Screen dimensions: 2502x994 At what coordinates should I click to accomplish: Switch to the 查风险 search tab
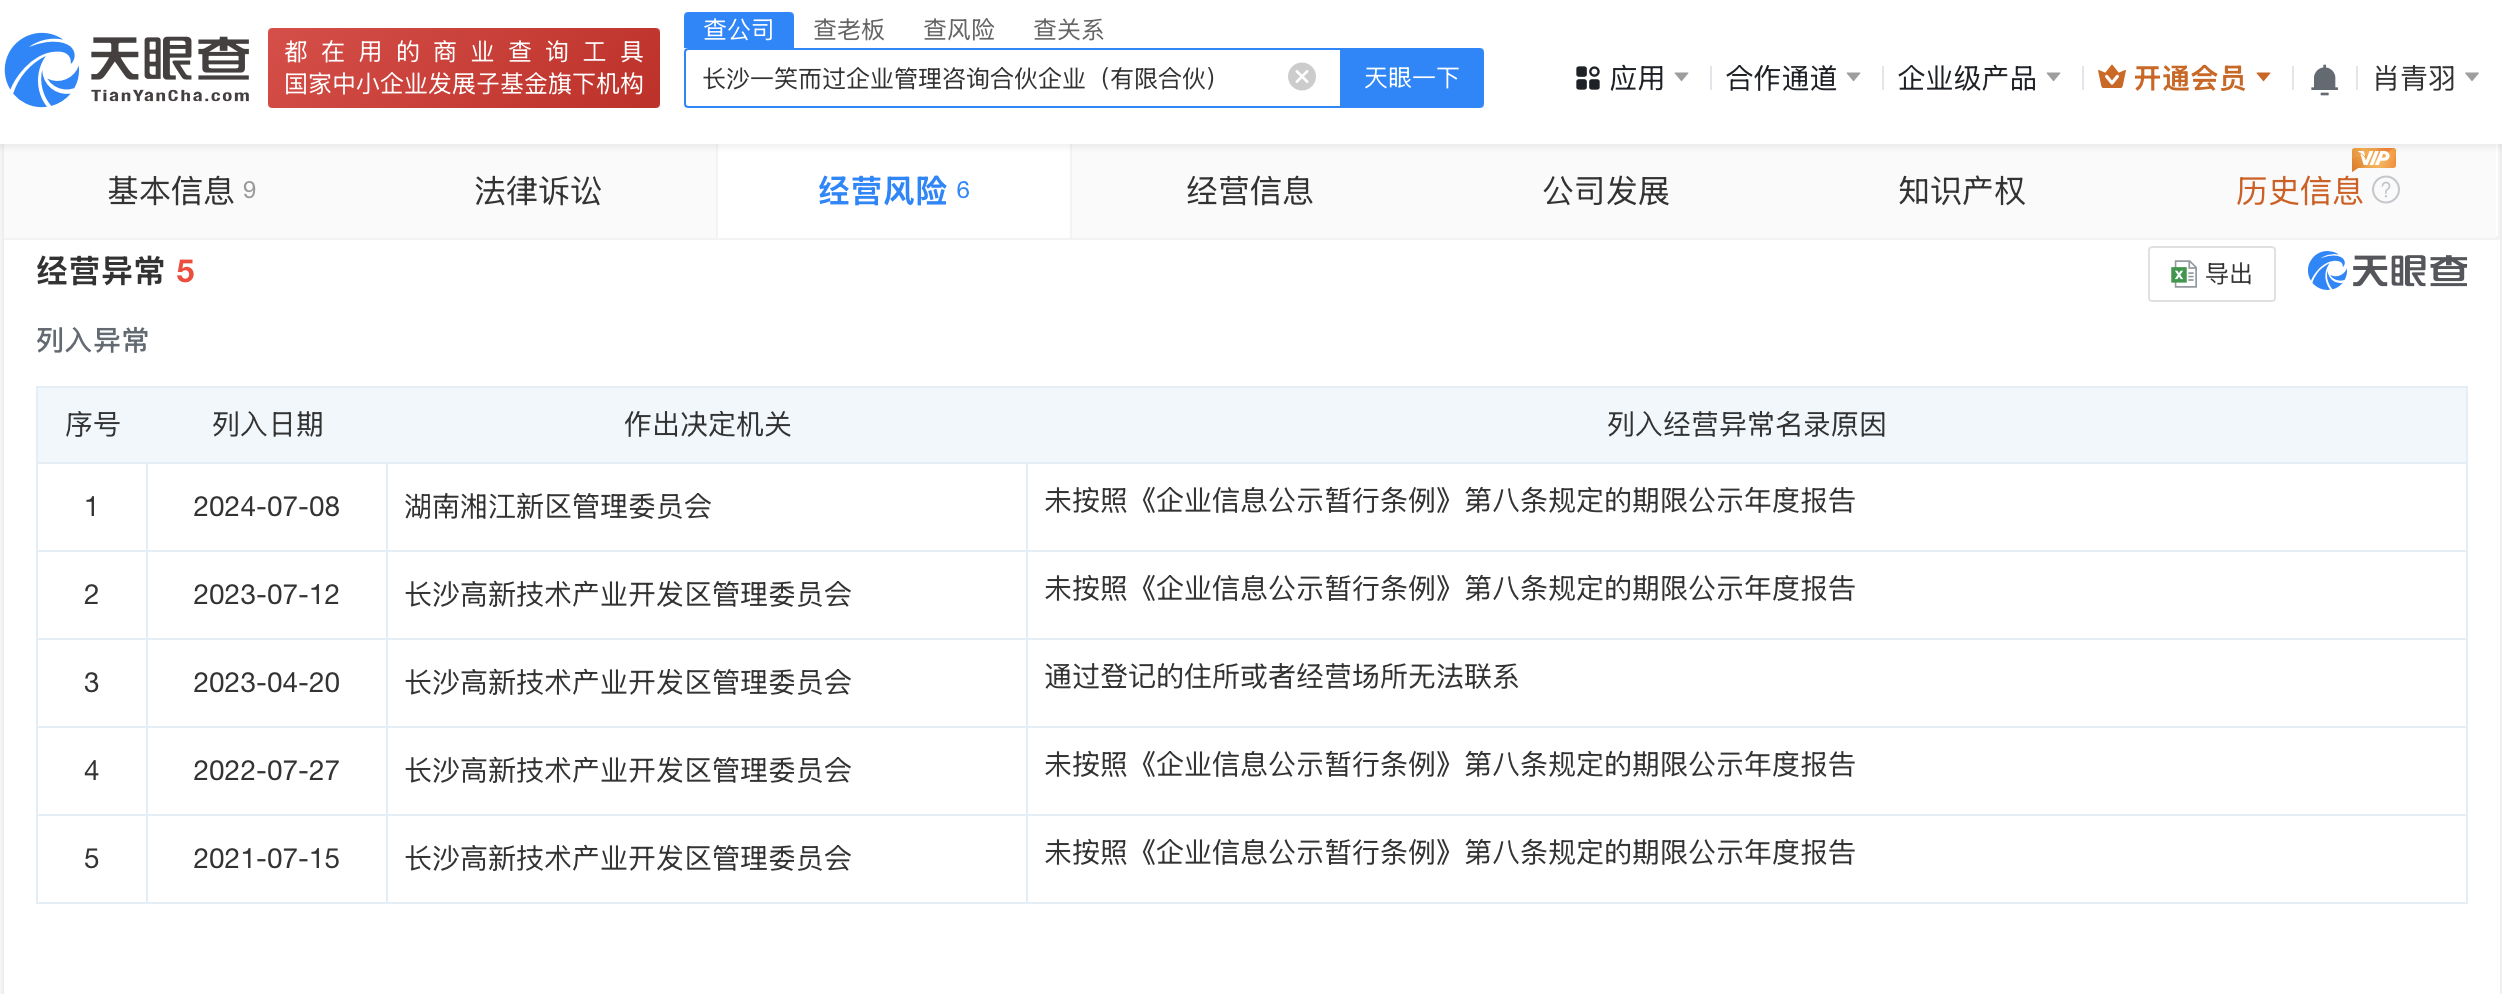pos(958,30)
